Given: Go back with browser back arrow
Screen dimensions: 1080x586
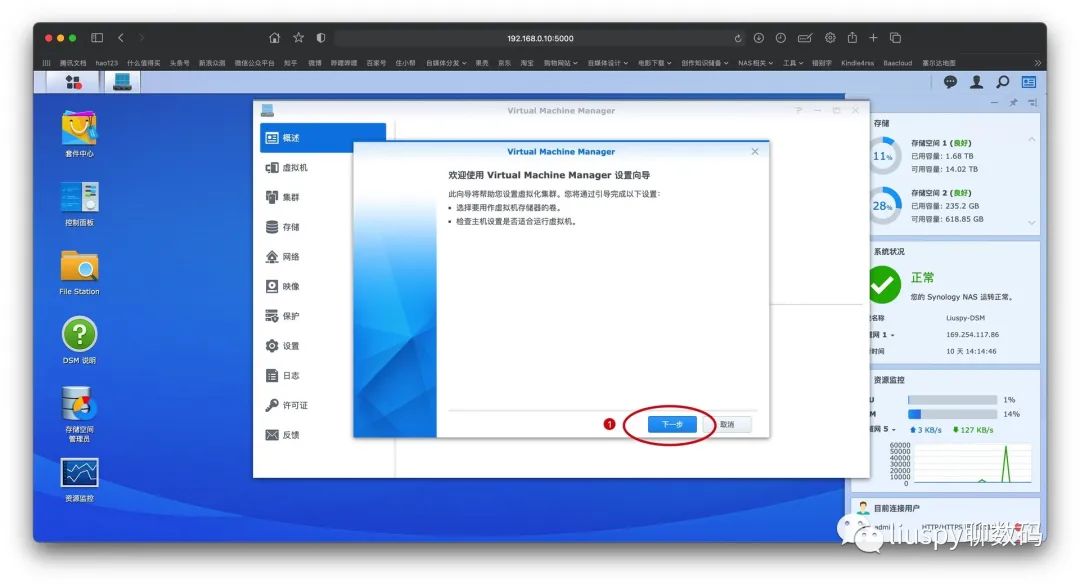Looking at the screenshot, I should [121, 38].
